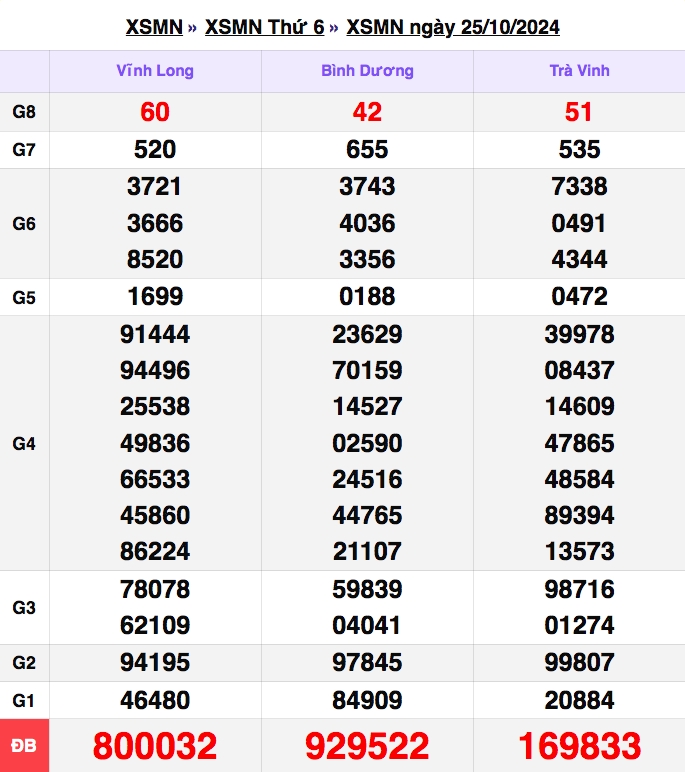Click the G2 row label

point(24,663)
